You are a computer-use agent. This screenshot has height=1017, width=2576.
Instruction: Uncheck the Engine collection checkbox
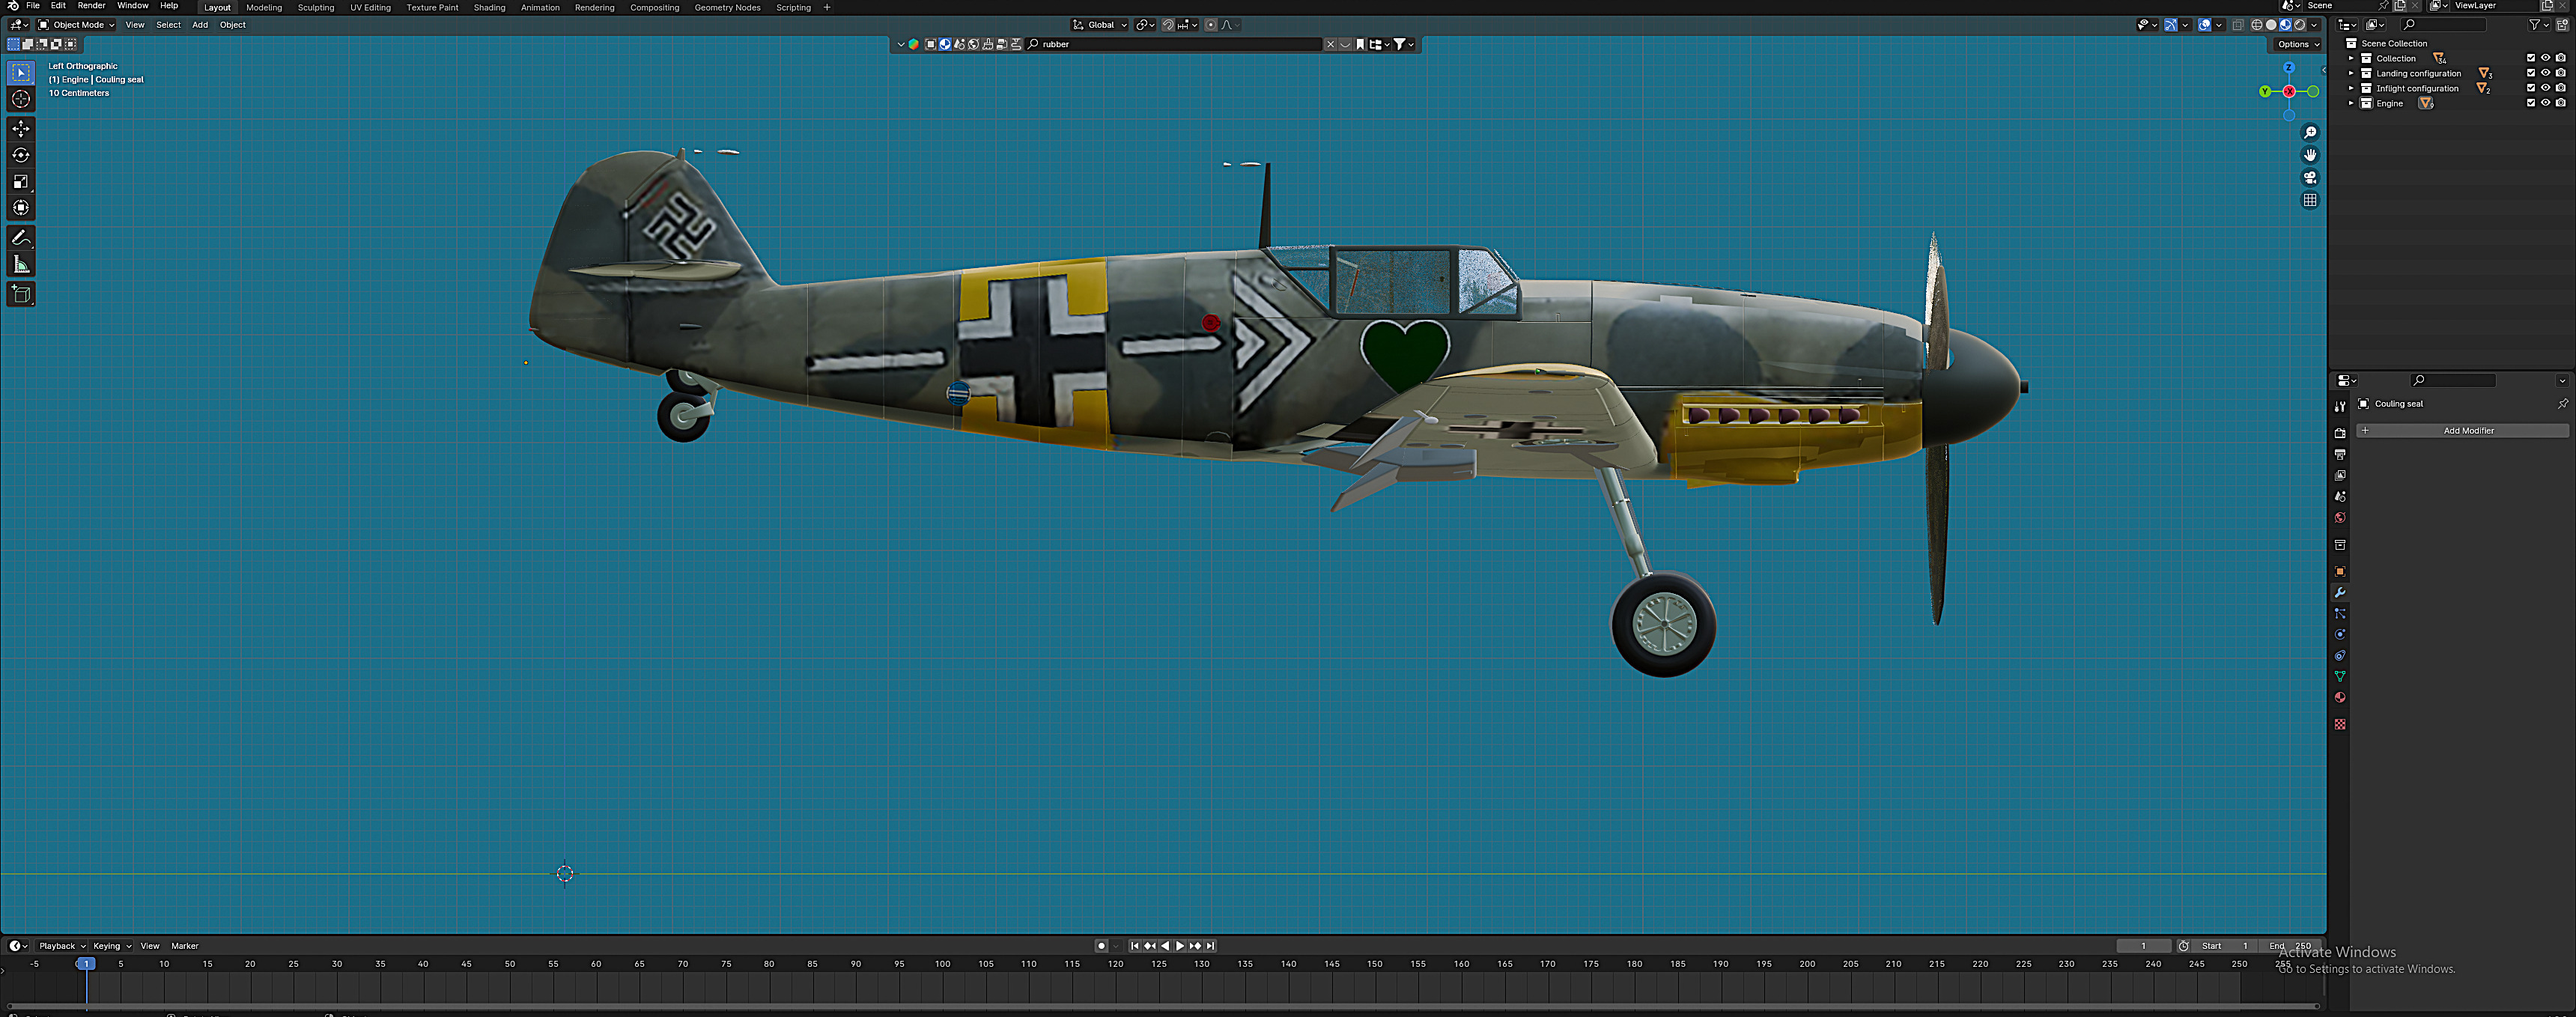[2531, 103]
